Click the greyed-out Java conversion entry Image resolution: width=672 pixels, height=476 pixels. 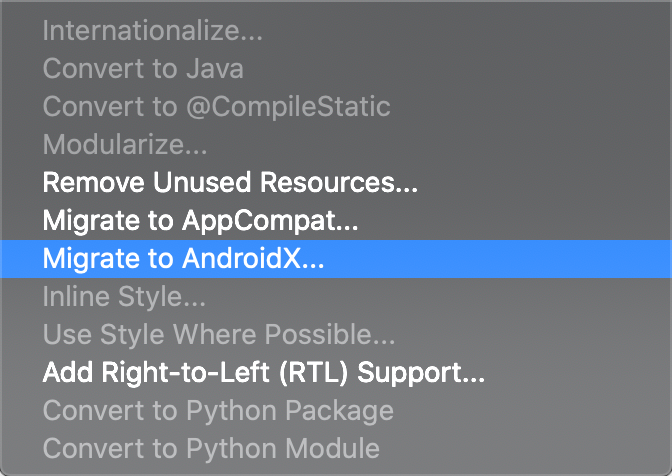[142, 69]
